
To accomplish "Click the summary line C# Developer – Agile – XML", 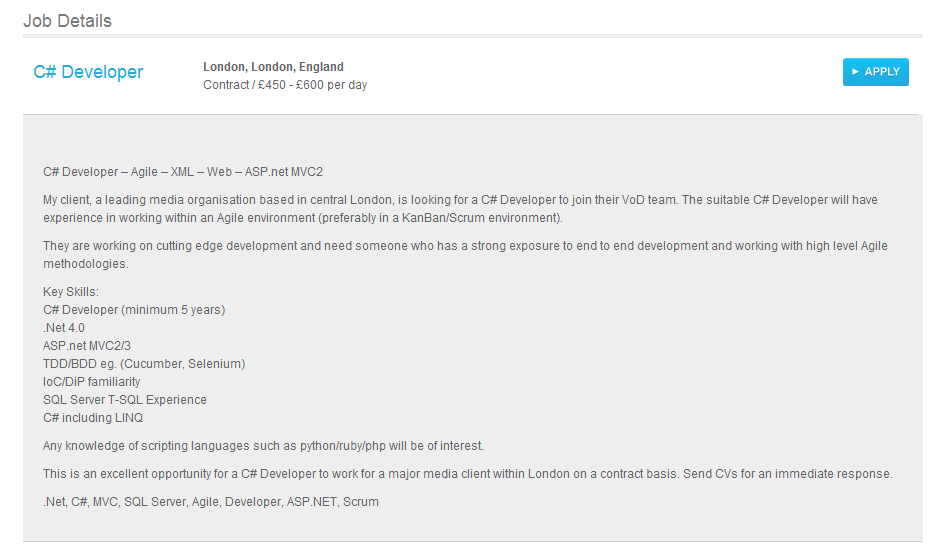I will 183,172.
